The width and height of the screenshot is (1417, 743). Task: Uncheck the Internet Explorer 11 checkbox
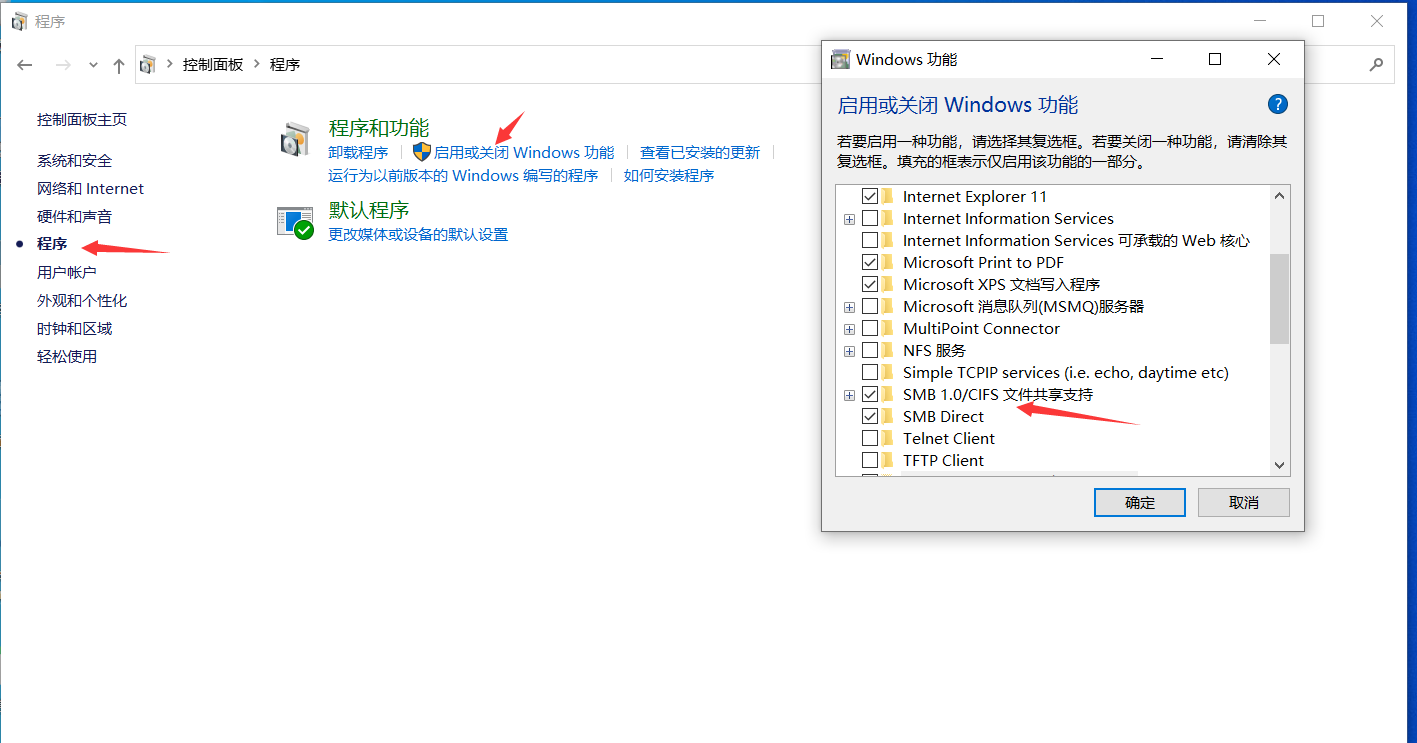870,196
